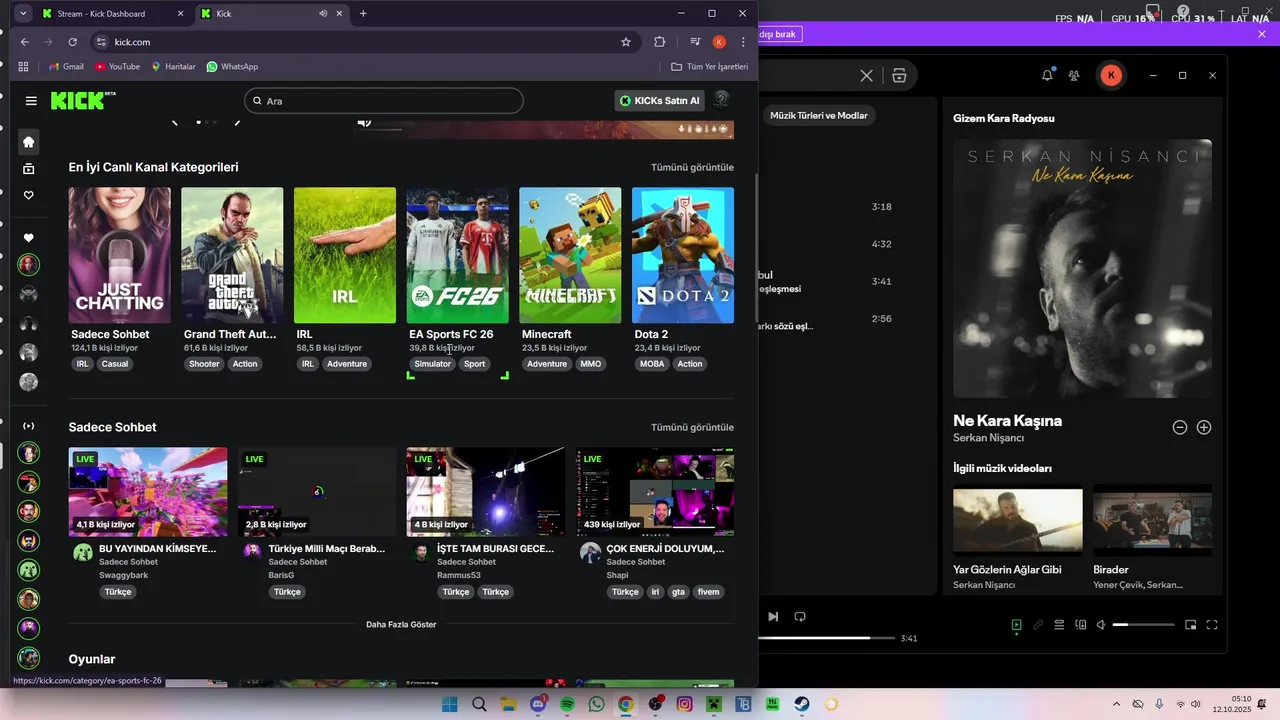Open YouTube bookmark
1280x720 pixels.
[117, 67]
